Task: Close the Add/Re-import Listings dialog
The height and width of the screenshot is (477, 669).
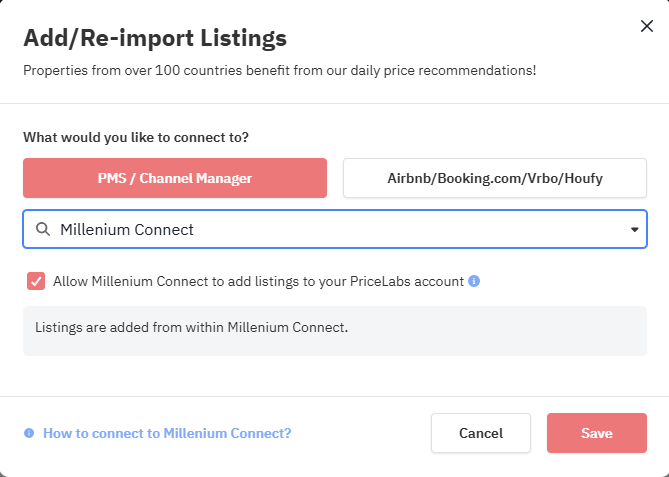Action: point(646,27)
